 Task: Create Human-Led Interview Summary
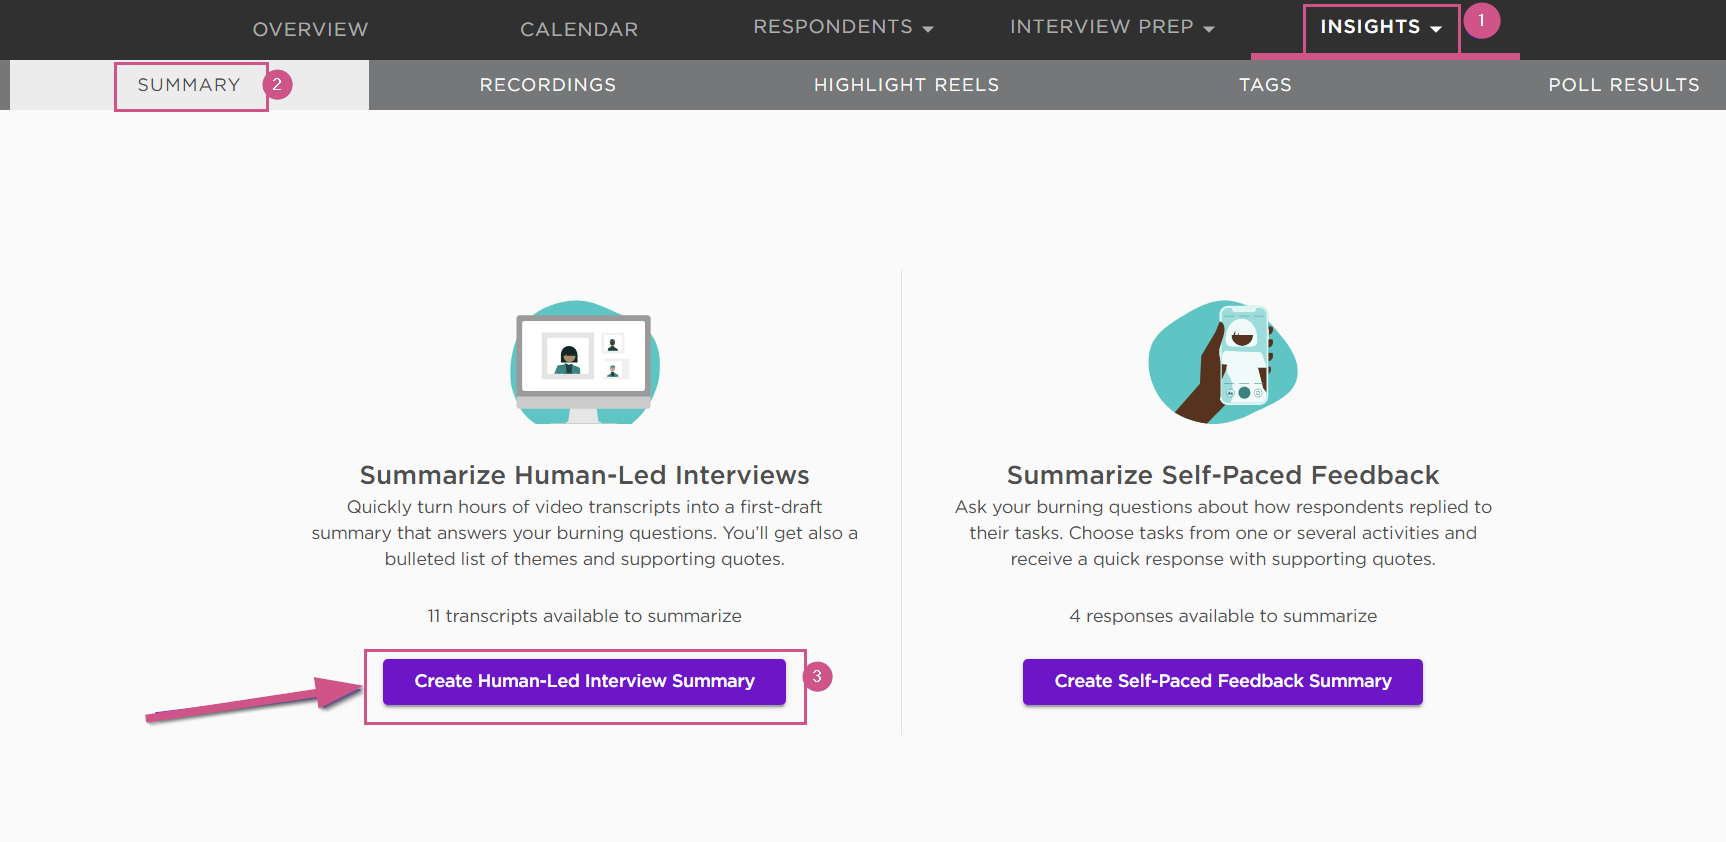click(584, 681)
